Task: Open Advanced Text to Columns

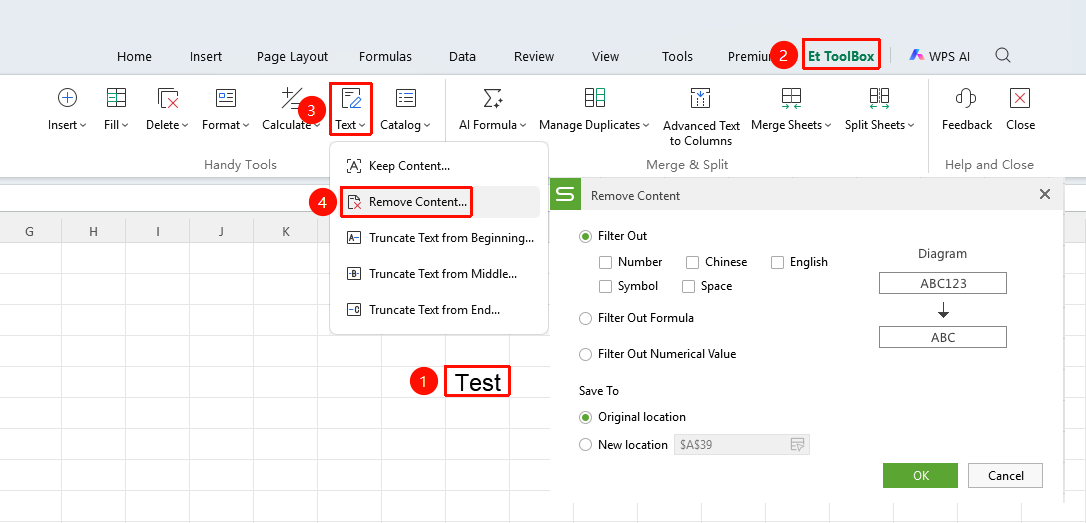Action: point(701,116)
